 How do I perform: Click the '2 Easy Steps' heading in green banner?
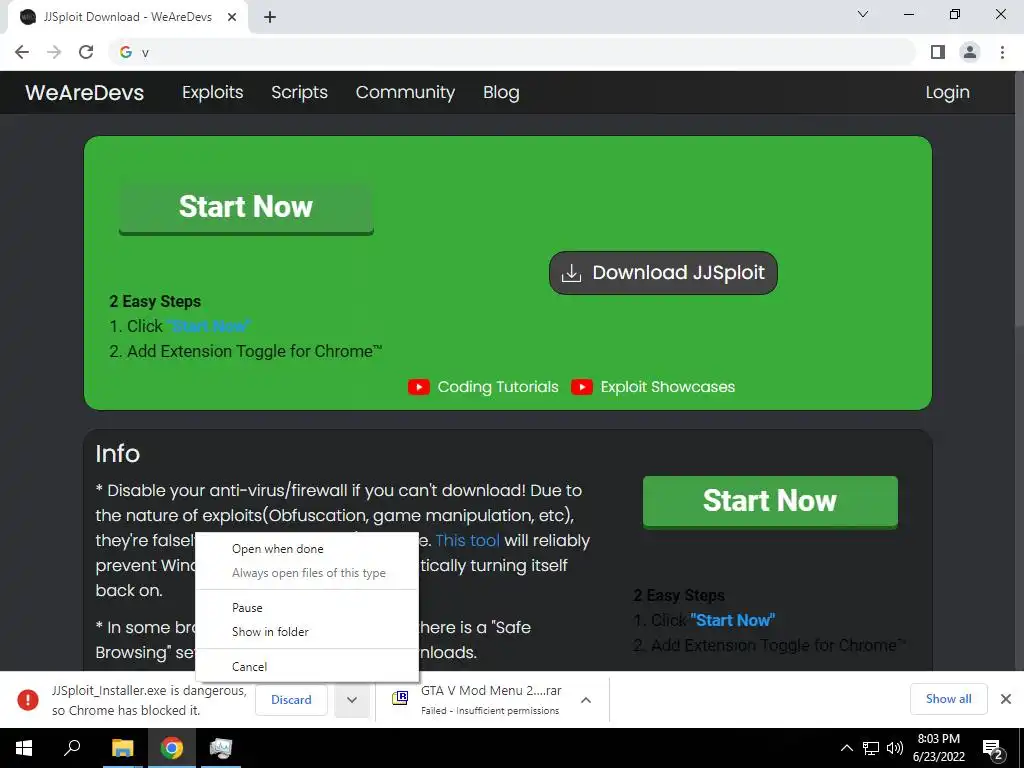pyautogui.click(x=155, y=302)
